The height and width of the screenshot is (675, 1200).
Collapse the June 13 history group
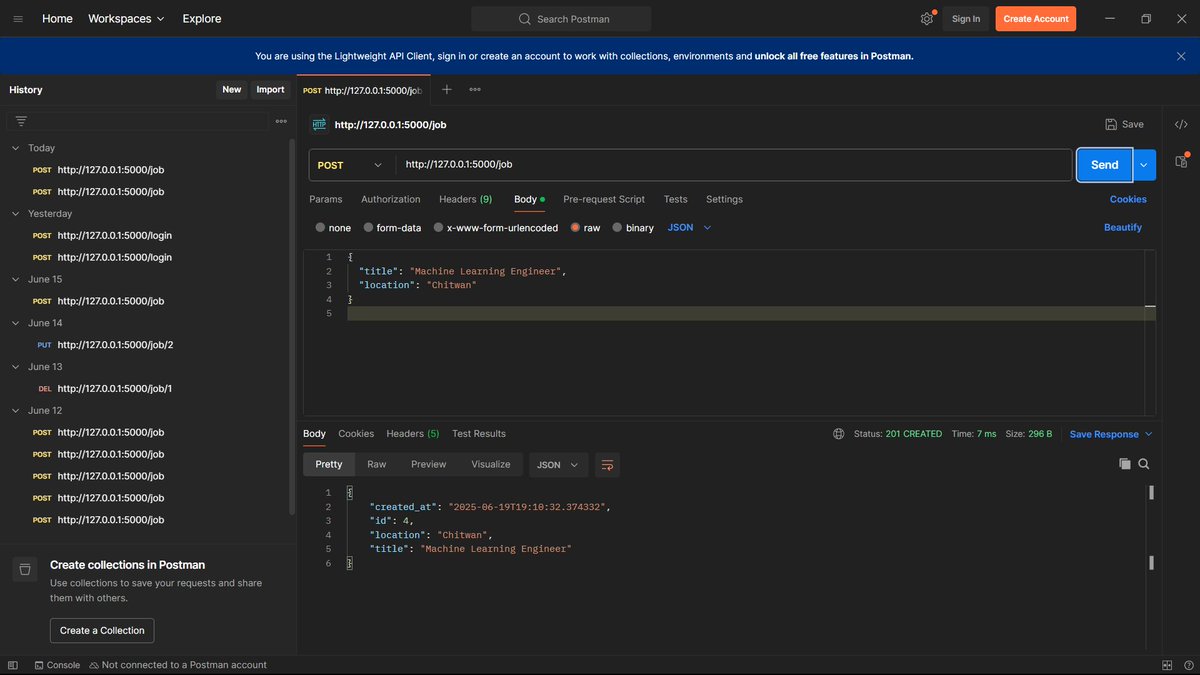point(15,367)
